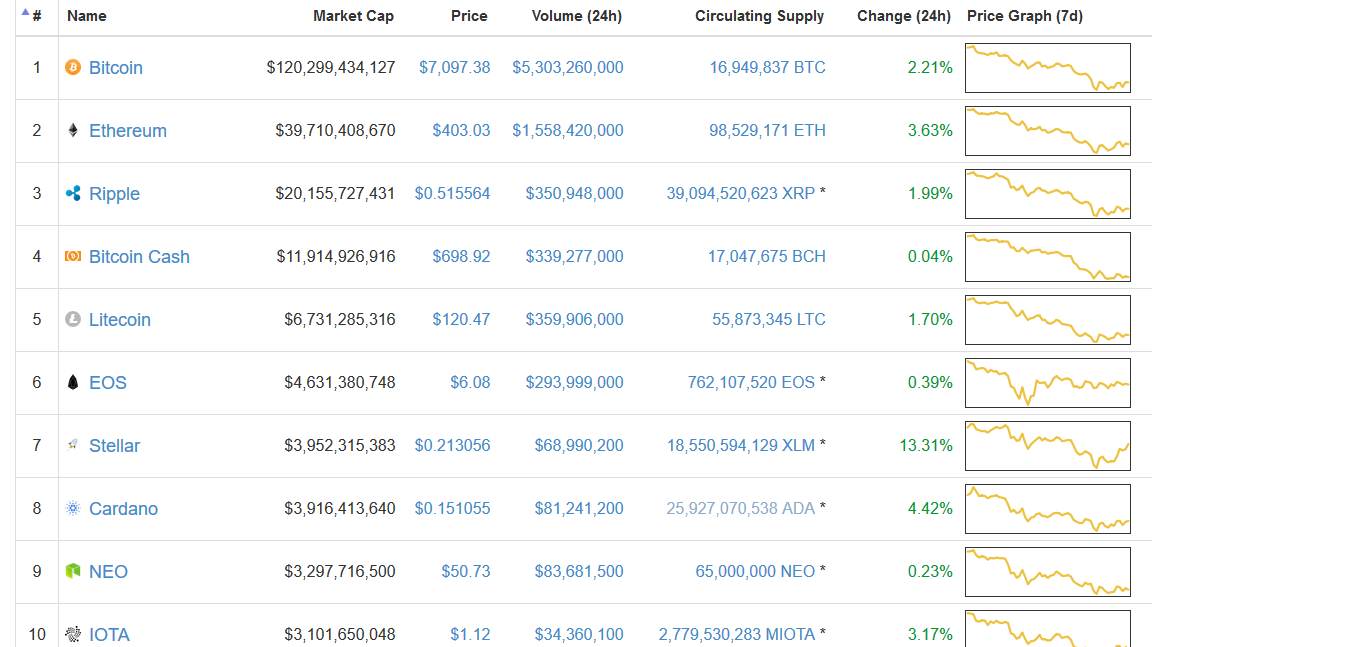Click Litecoin price $120.47
The width and height of the screenshot is (1349, 647).
[461, 319]
